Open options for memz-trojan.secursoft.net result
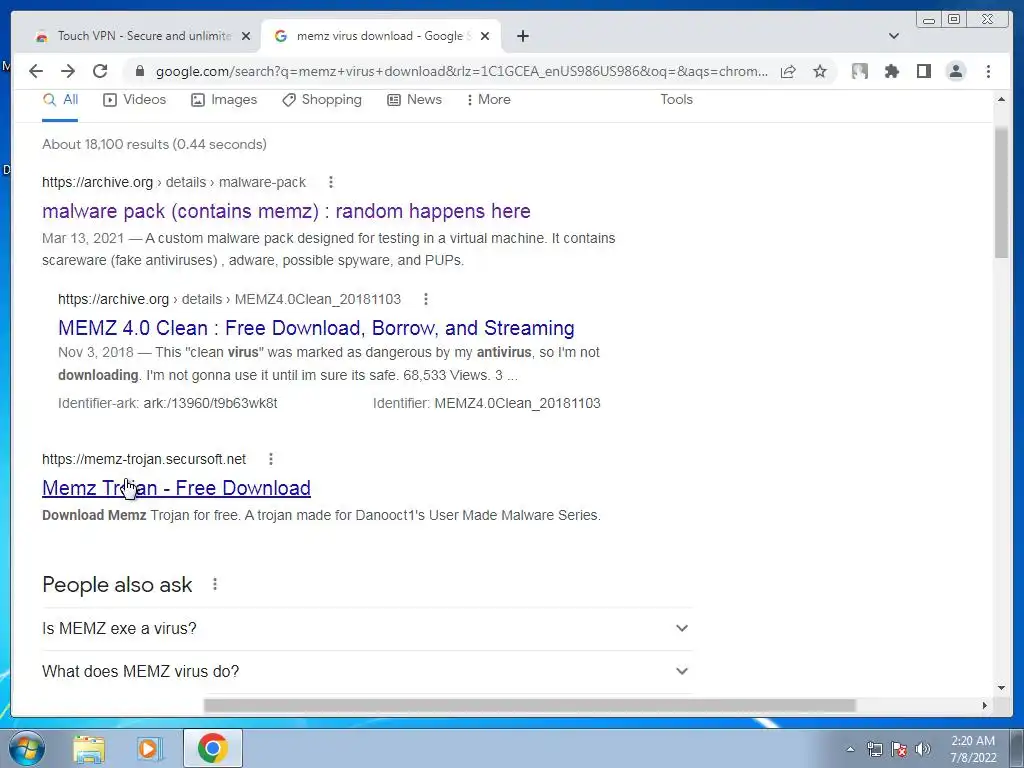 [x=271, y=459]
